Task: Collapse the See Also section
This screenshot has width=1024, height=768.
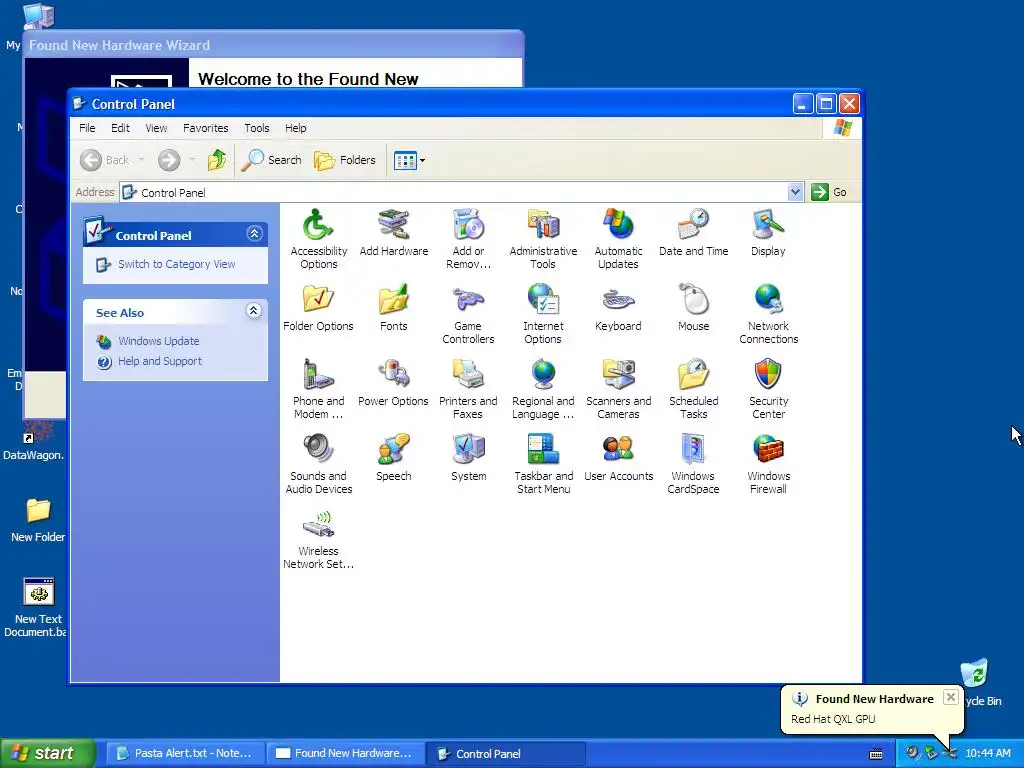Action: pos(254,311)
